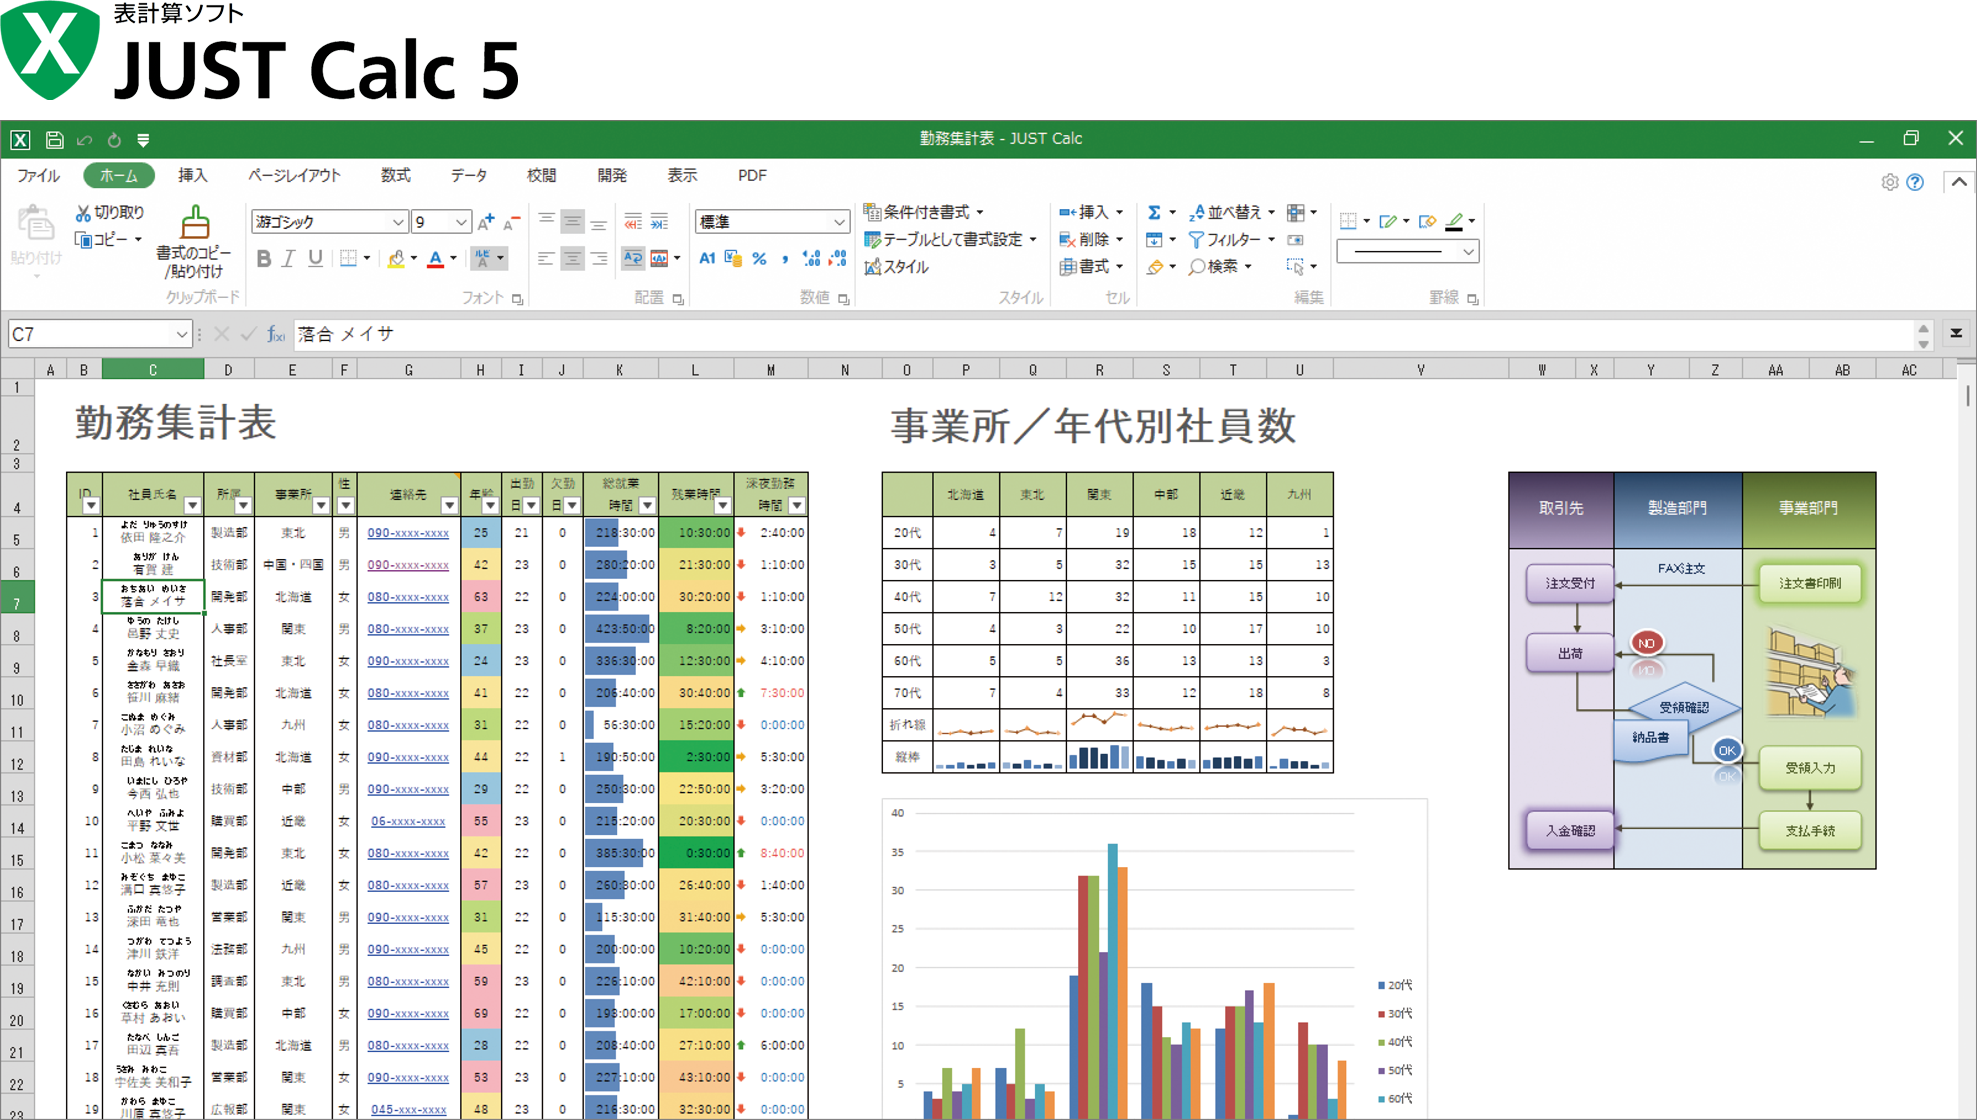Click the increase font size icon
This screenshot has width=1977, height=1120.
pos(486,222)
